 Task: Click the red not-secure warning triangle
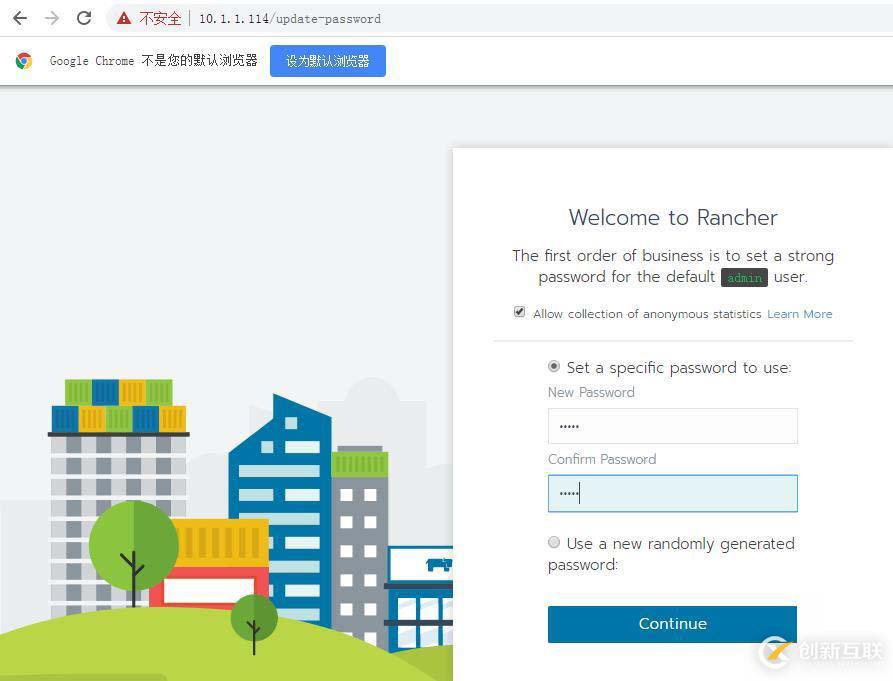tap(124, 18)
